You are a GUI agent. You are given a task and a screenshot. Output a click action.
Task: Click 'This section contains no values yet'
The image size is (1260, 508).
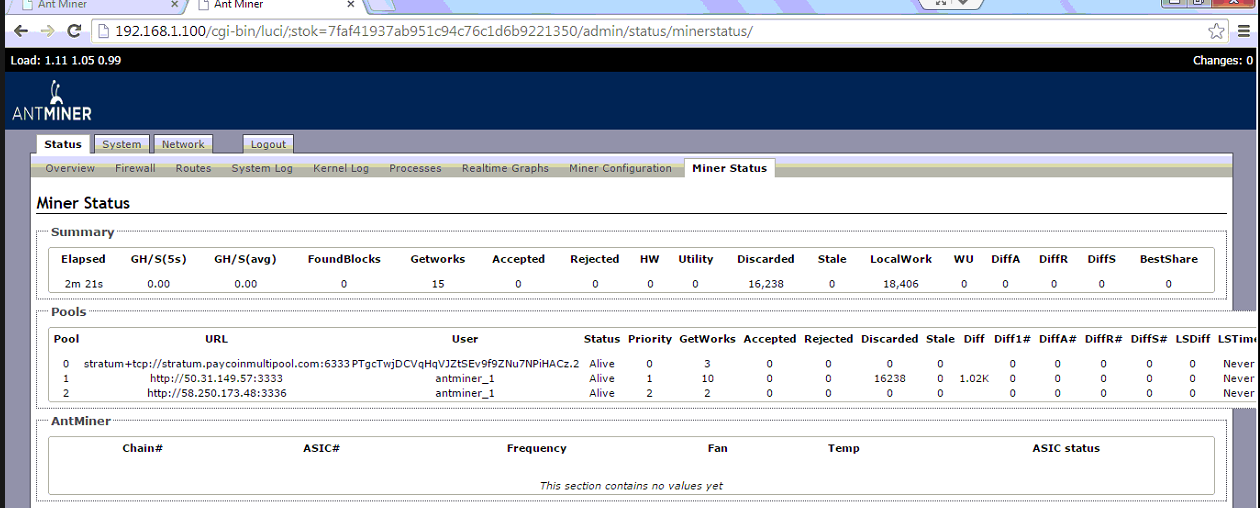click(631, 486)
